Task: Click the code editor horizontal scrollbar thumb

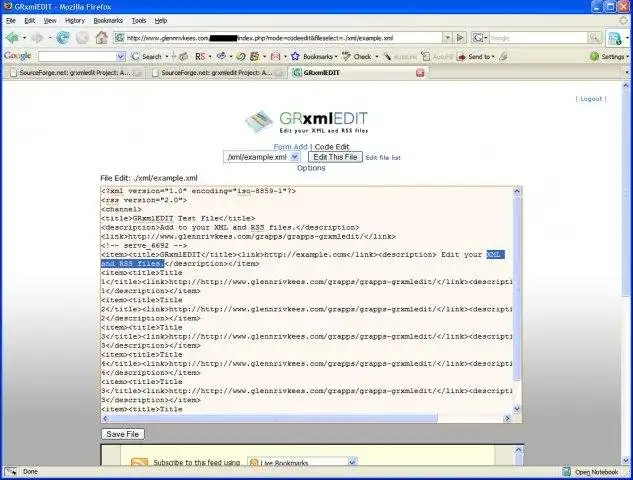Action: point(273,419)
